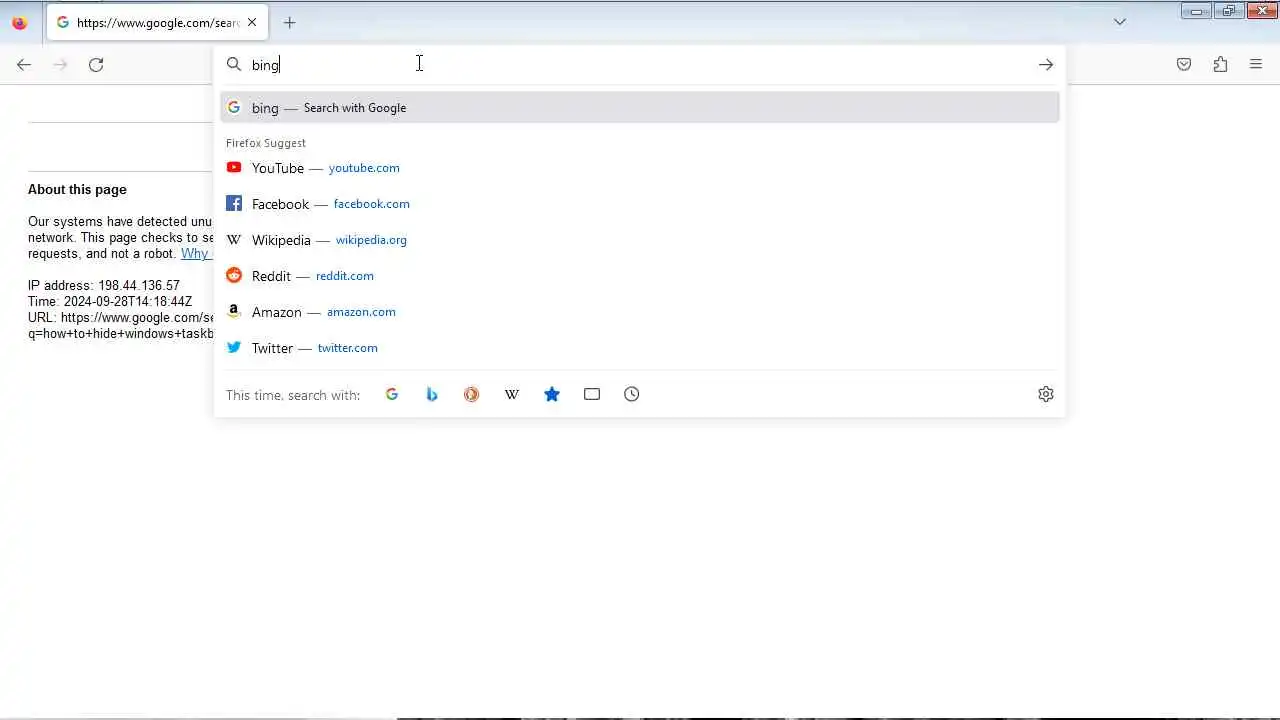Click the 'Firefox Suggest' label
Viewport: 1280px width, 720px height.
point(266,143)
